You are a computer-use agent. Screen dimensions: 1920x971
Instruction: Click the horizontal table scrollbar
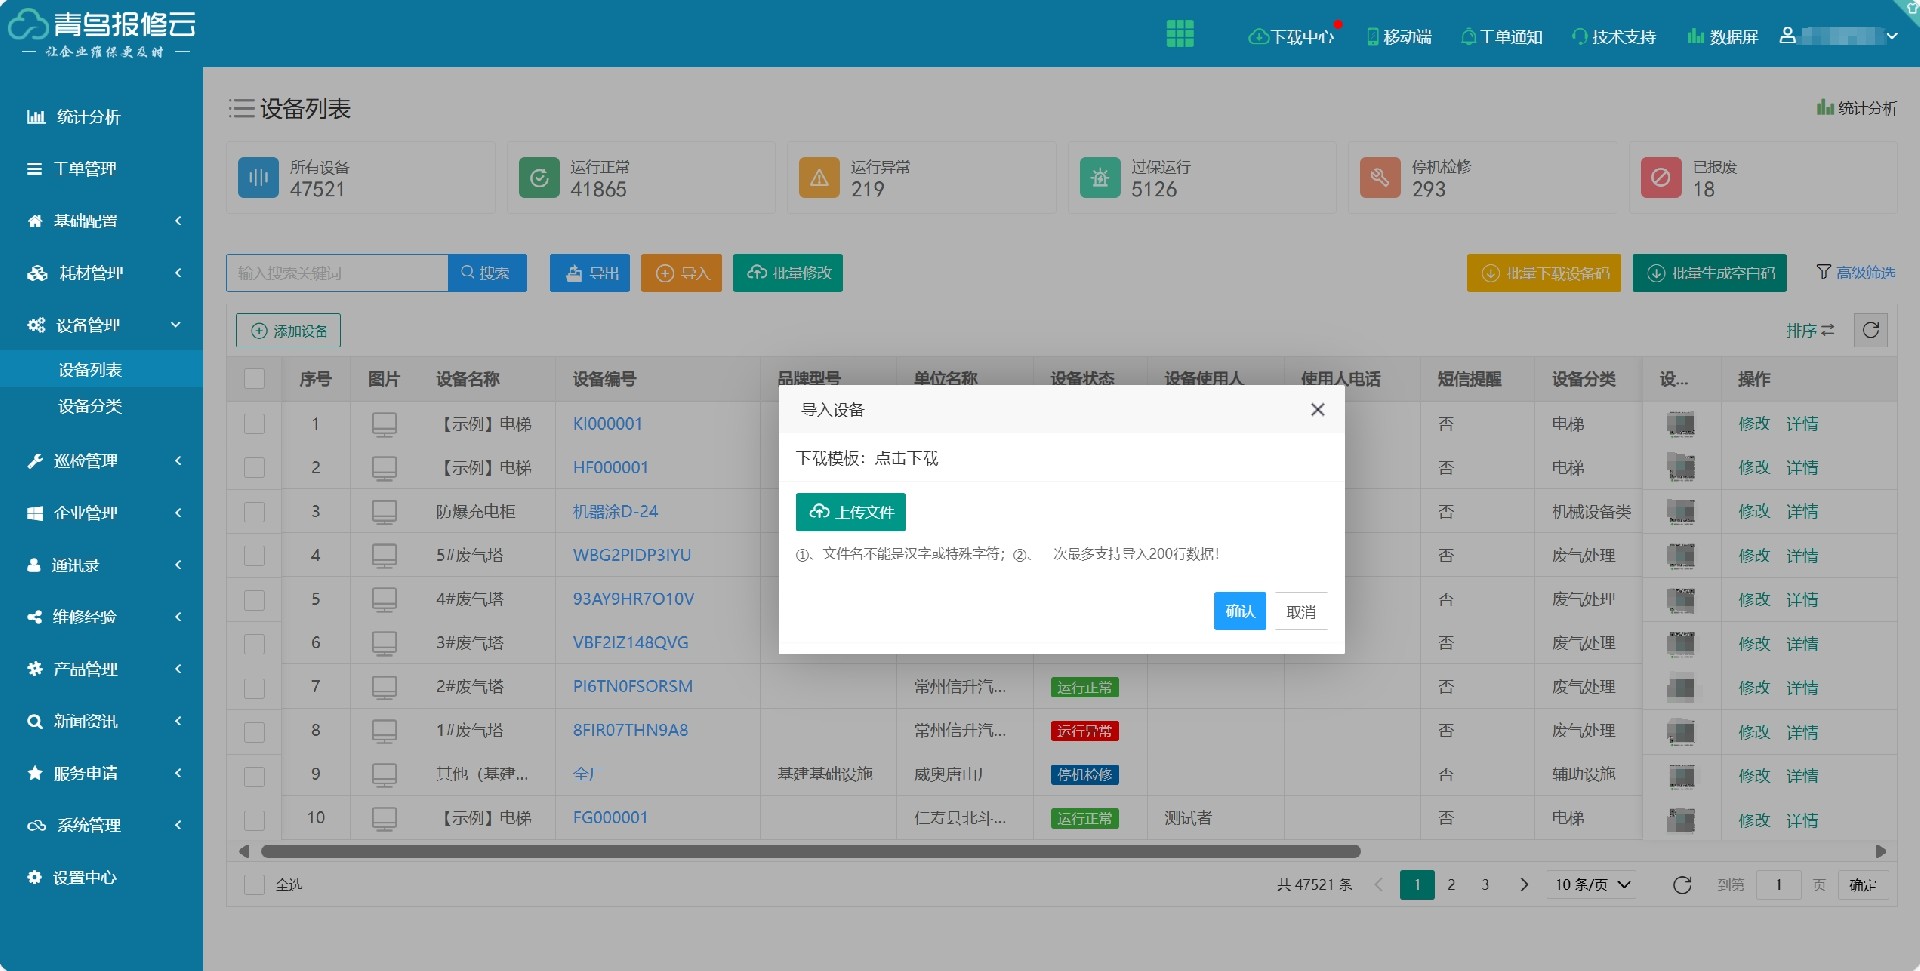pyautogui.click(x=810, y=852)
